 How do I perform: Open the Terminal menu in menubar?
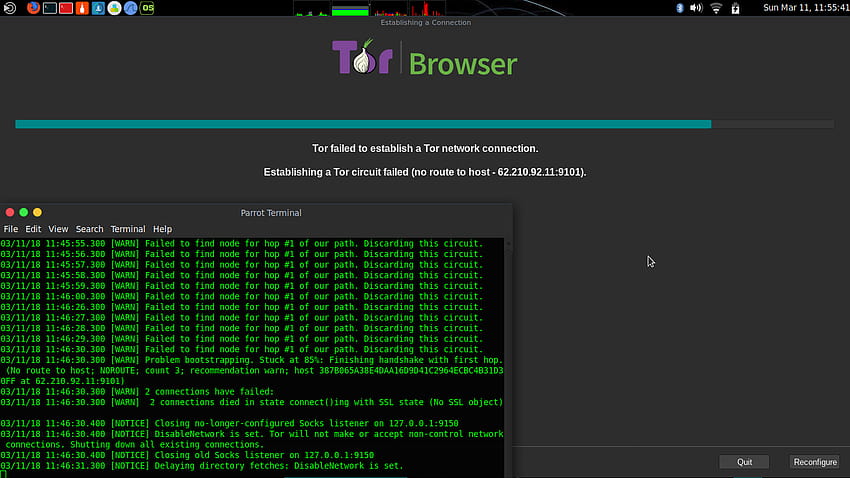(x=128, y=229)
